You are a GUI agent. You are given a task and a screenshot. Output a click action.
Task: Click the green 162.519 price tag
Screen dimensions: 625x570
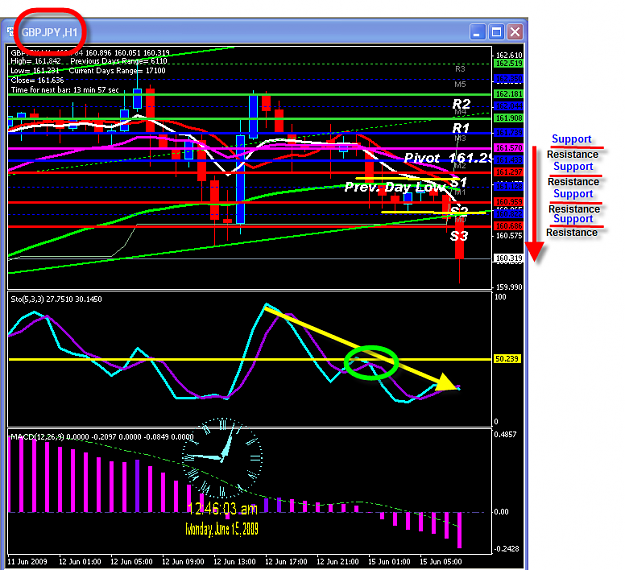click(x=508, y=64)
